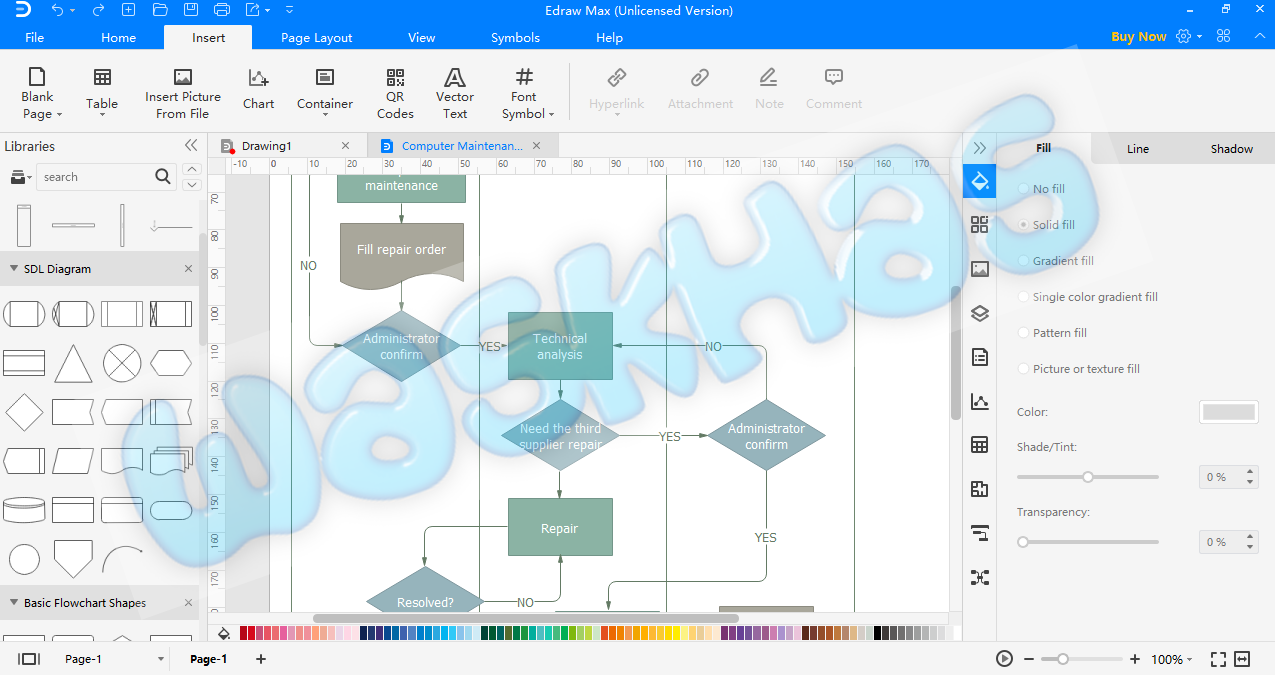Switch to the Page Layout ribbon tab
Image resolution: width=1275 pixels, height=675 pixels.
point(316,38)
